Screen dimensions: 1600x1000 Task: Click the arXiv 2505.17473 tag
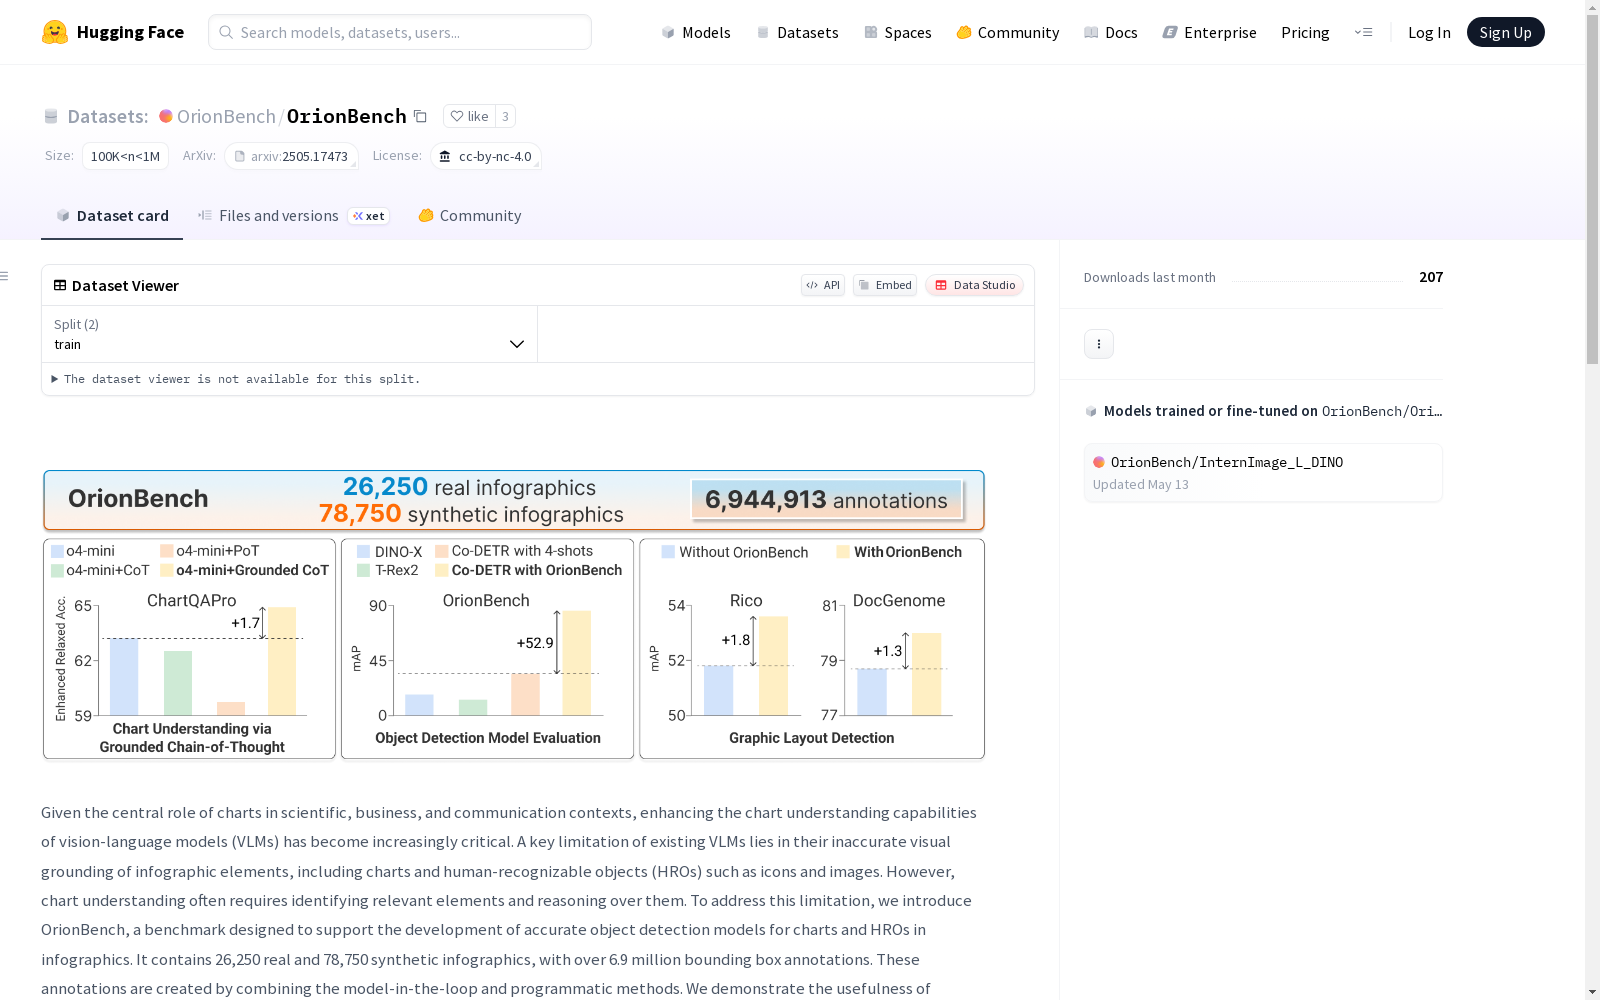point(292,156)
